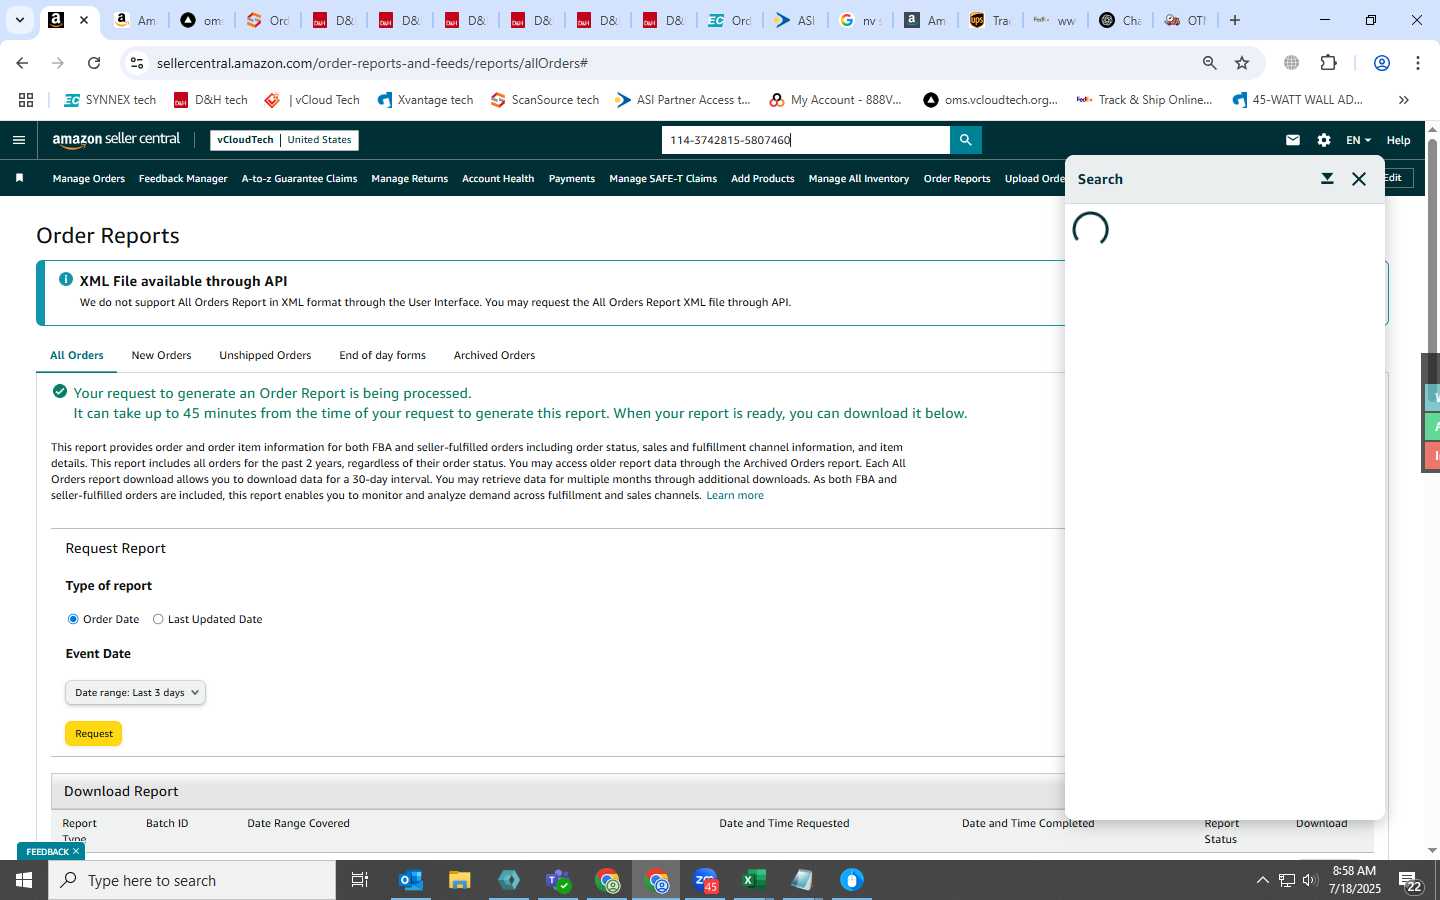Screen dimensions: 1440x900
Task: Open the SYNNEX tech bookmark
Action: point(110,100)
